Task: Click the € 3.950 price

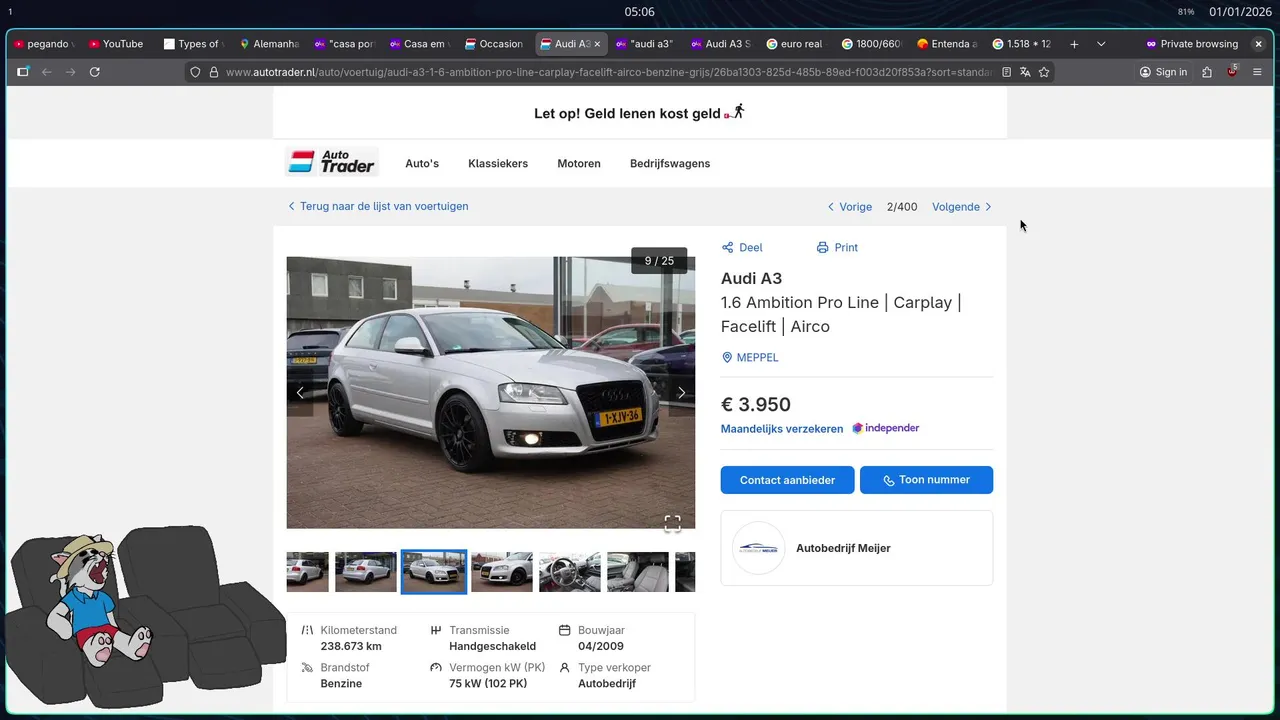Action: coord(756,404)
